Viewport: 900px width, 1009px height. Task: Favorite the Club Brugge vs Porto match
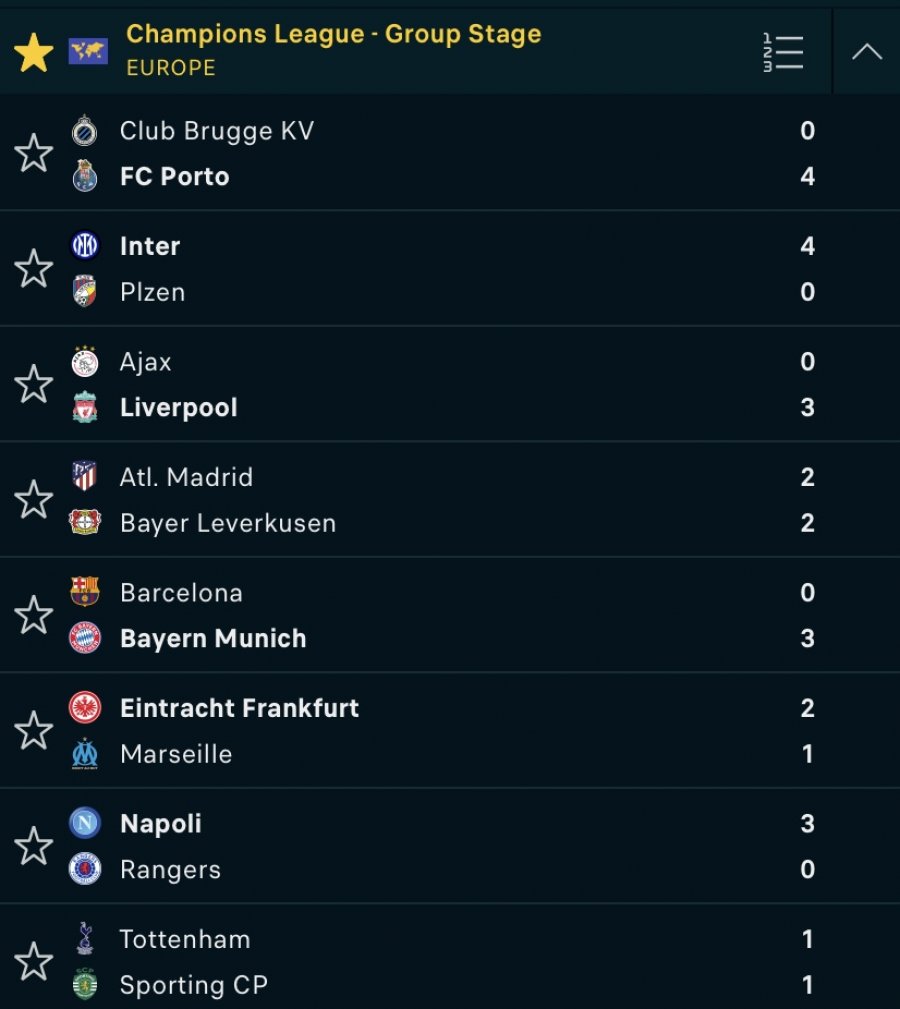(x=33, y=153)
